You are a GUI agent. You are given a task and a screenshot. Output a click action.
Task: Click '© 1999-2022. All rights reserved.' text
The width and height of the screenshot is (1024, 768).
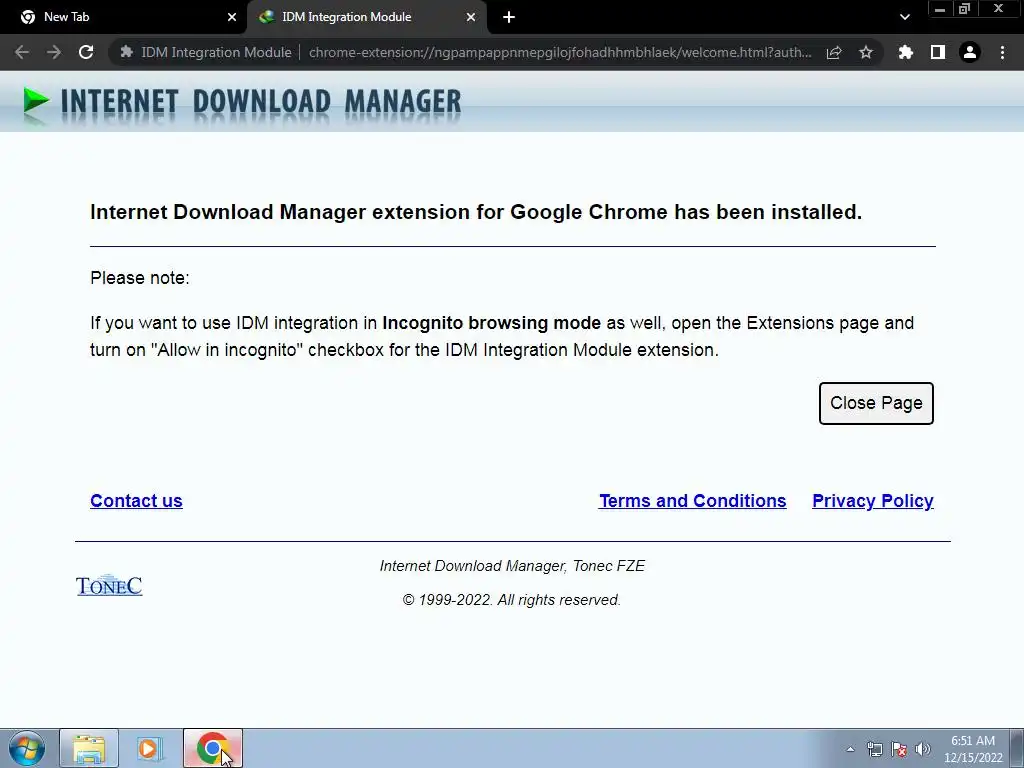pyautogui.click(x=511, y=600)
